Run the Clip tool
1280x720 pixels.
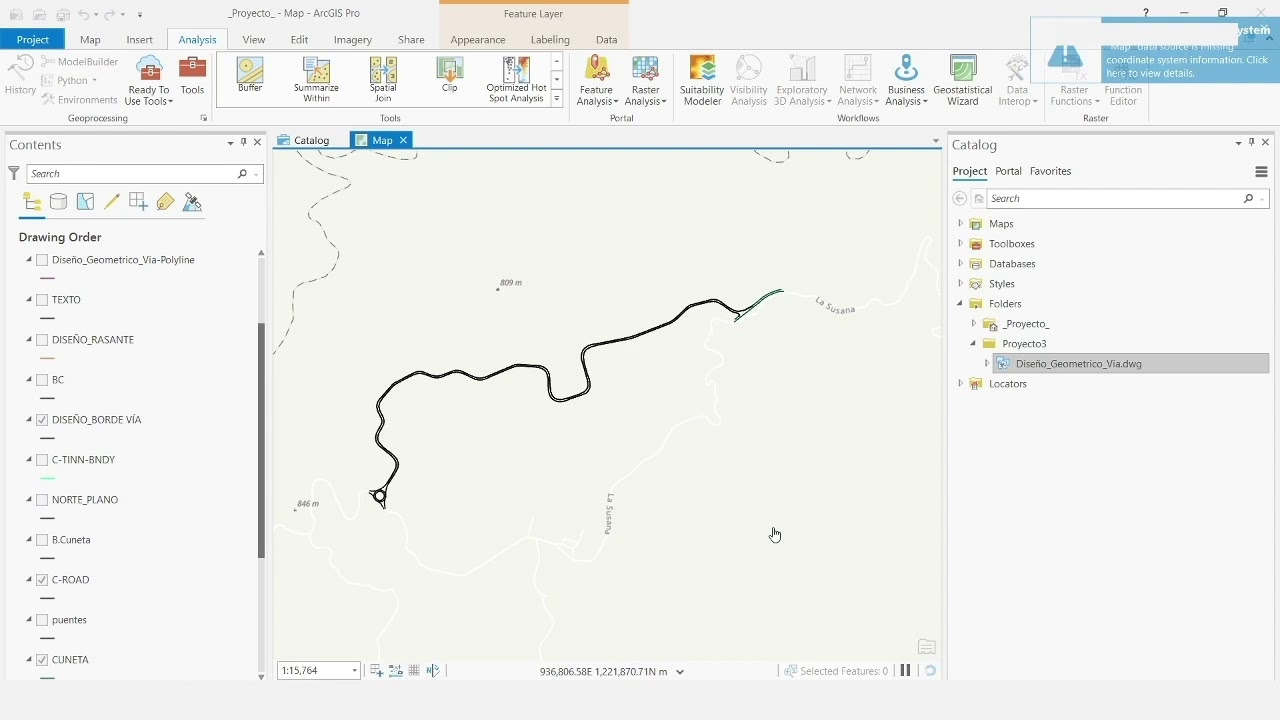450,76
